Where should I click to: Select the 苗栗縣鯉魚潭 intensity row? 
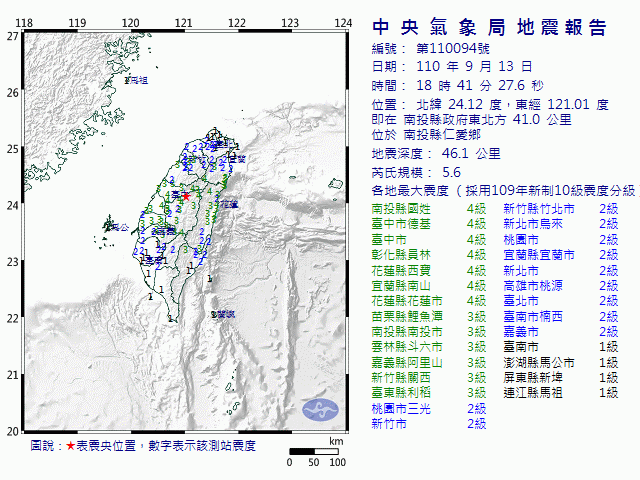coord(429,316)
